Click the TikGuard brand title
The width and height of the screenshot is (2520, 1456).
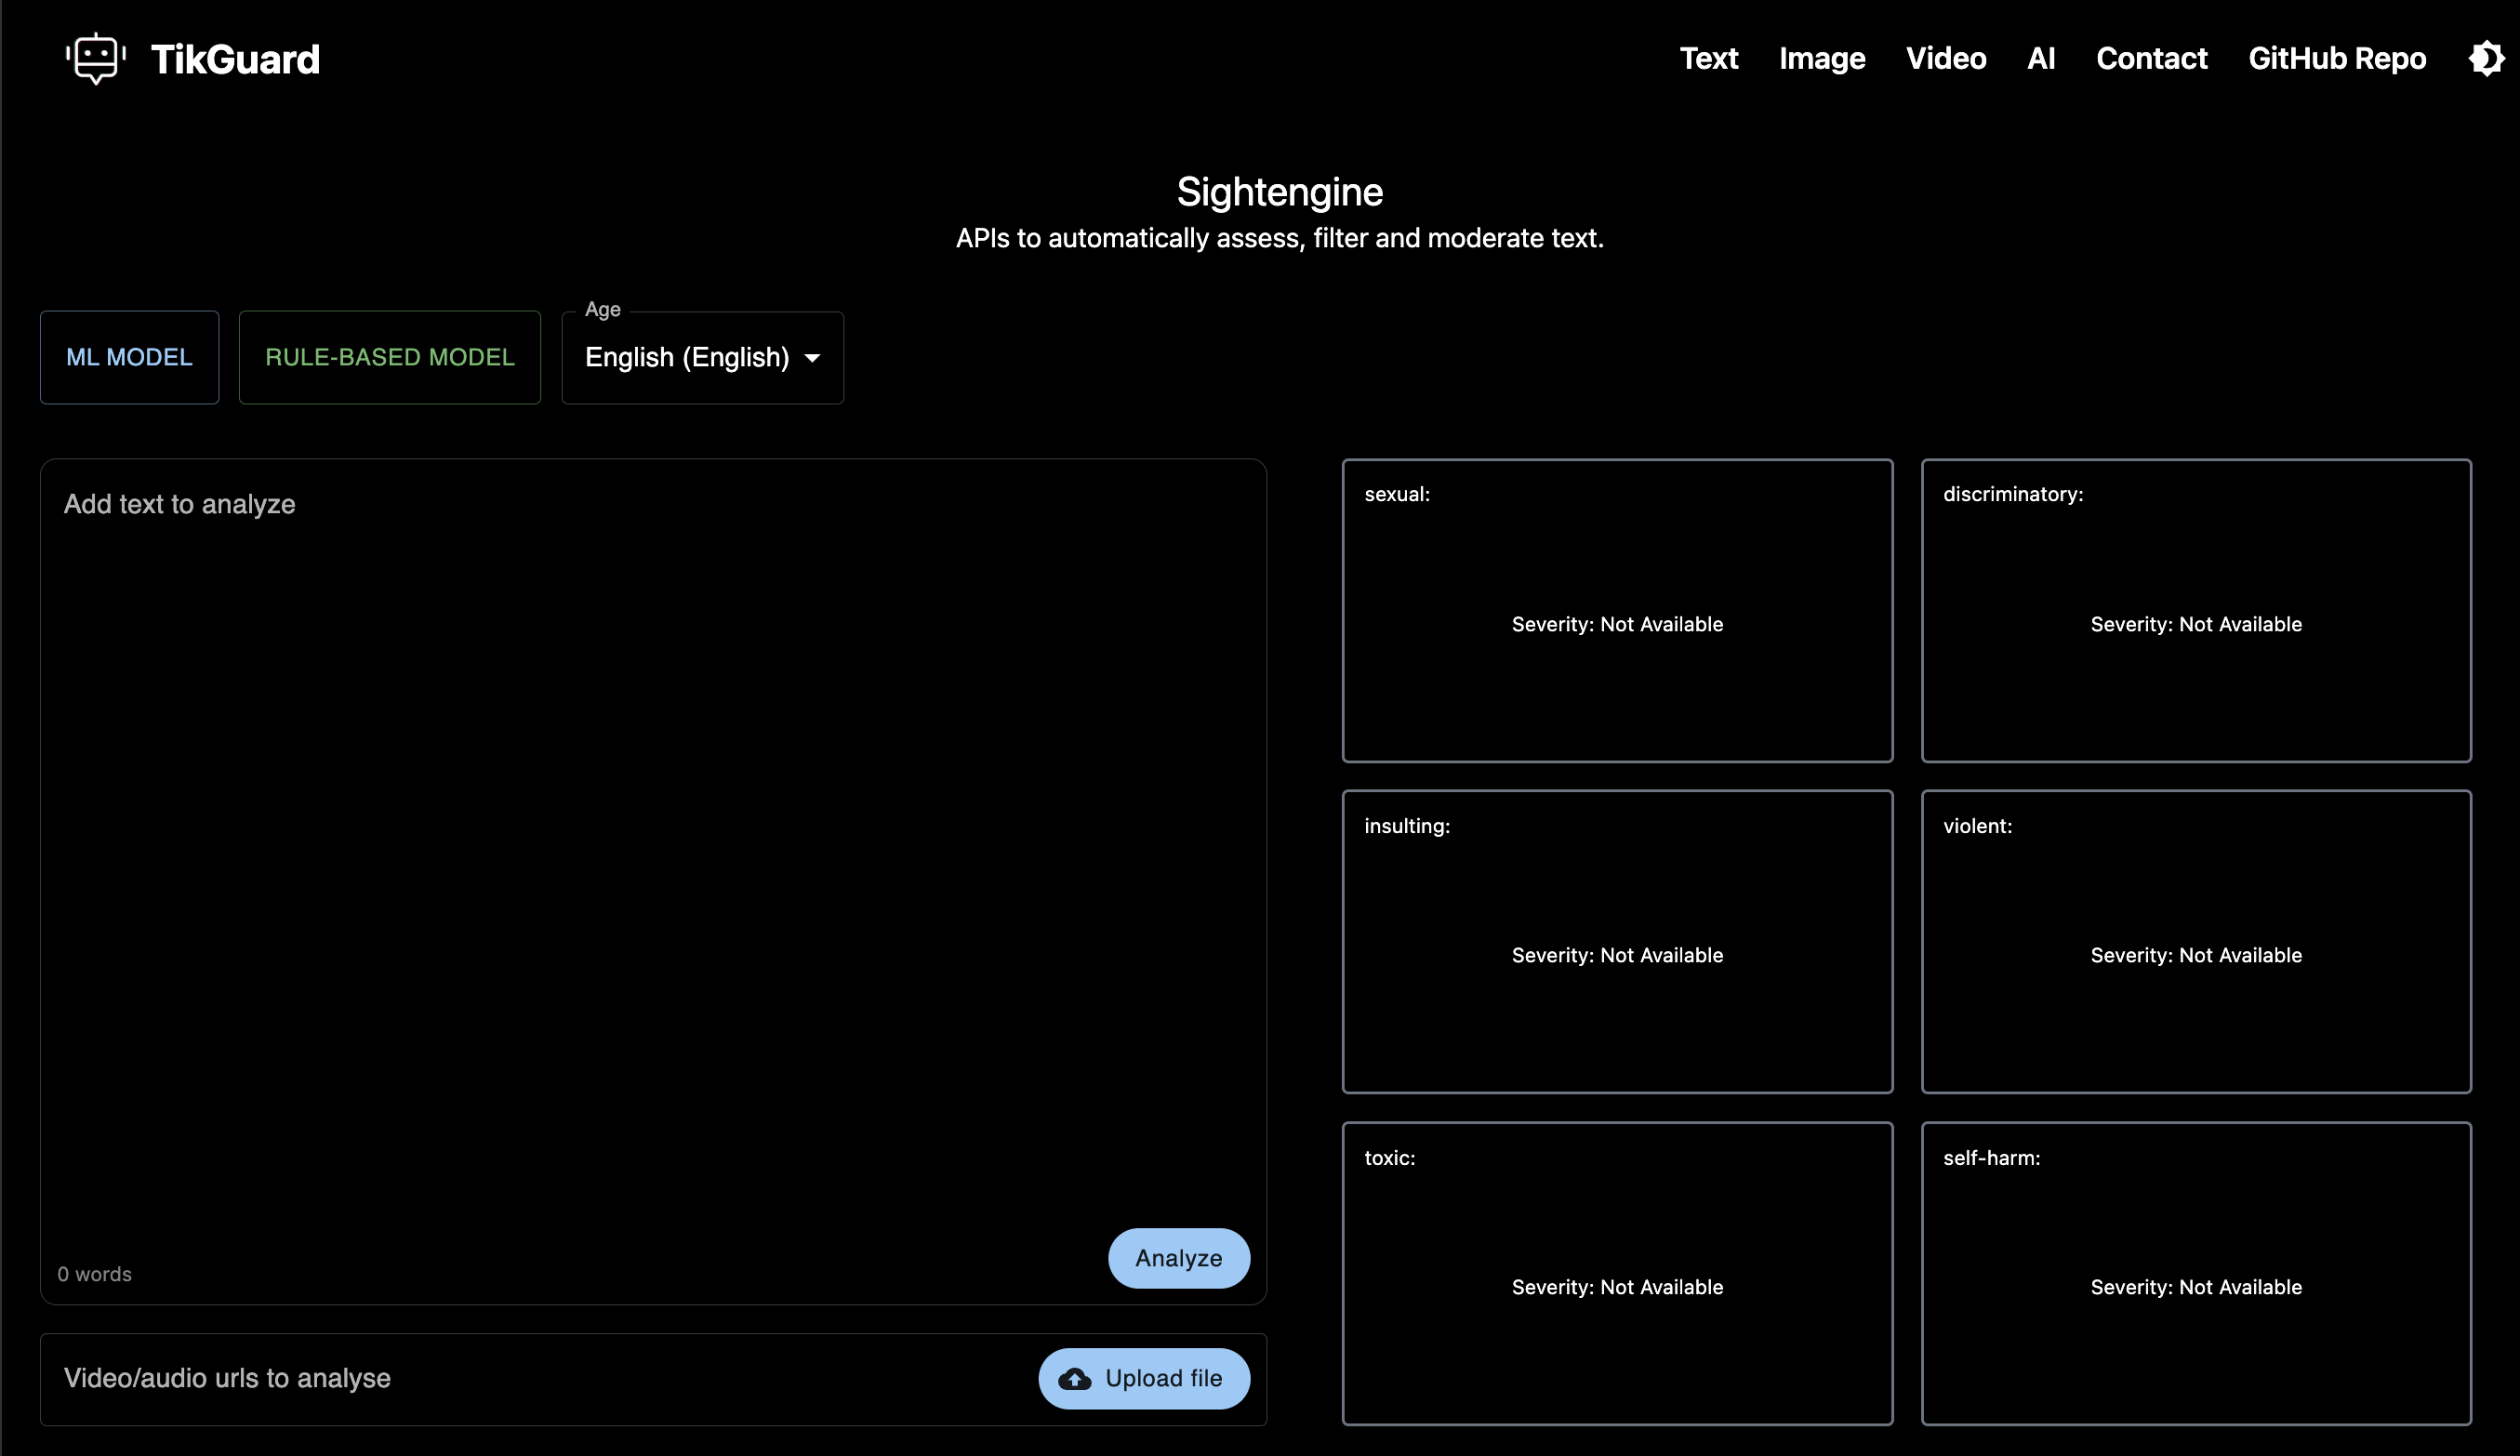235,59
